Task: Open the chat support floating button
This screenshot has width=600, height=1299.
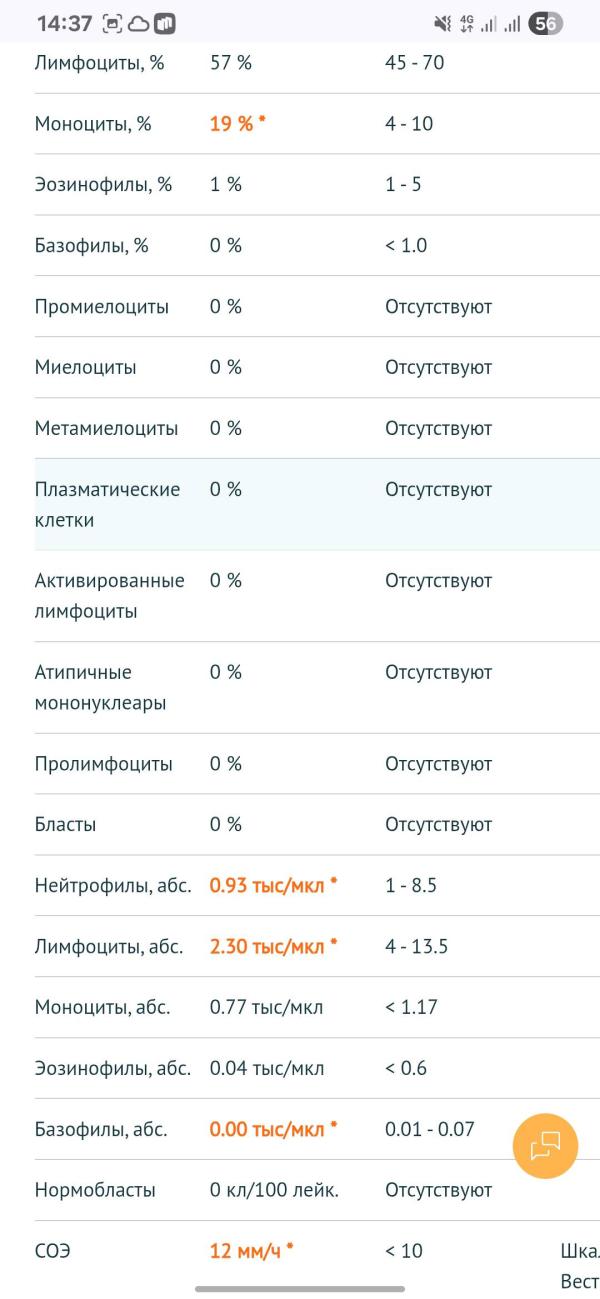Action: pyautogui.click(x=545, y=1146)
